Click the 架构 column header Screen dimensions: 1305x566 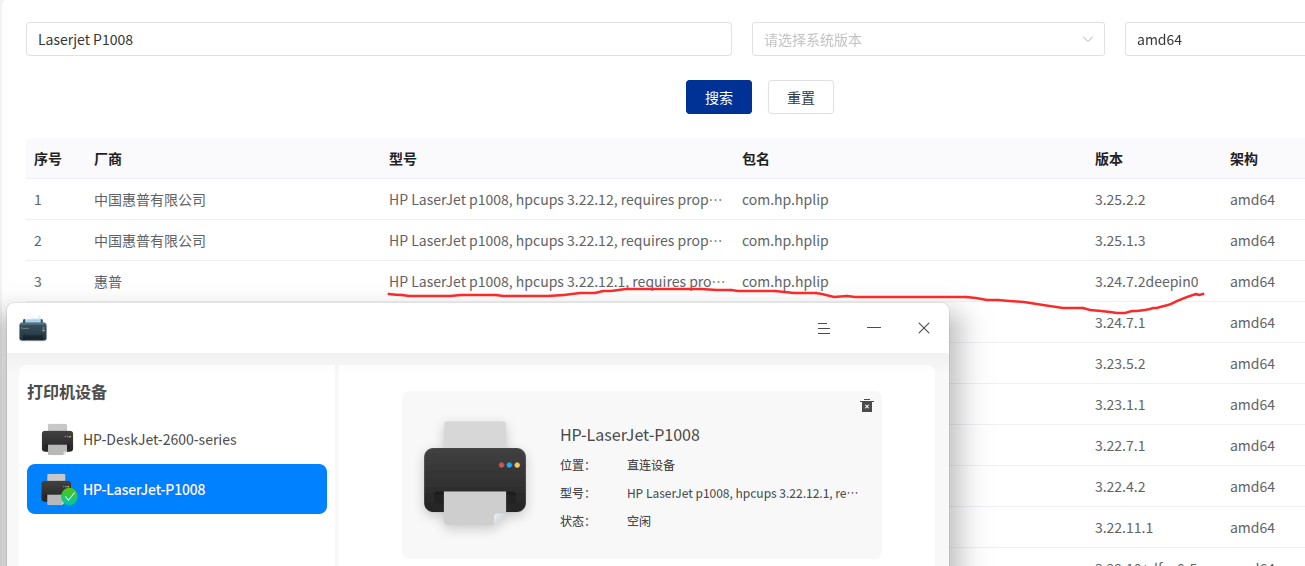(x=1244, y=159)
